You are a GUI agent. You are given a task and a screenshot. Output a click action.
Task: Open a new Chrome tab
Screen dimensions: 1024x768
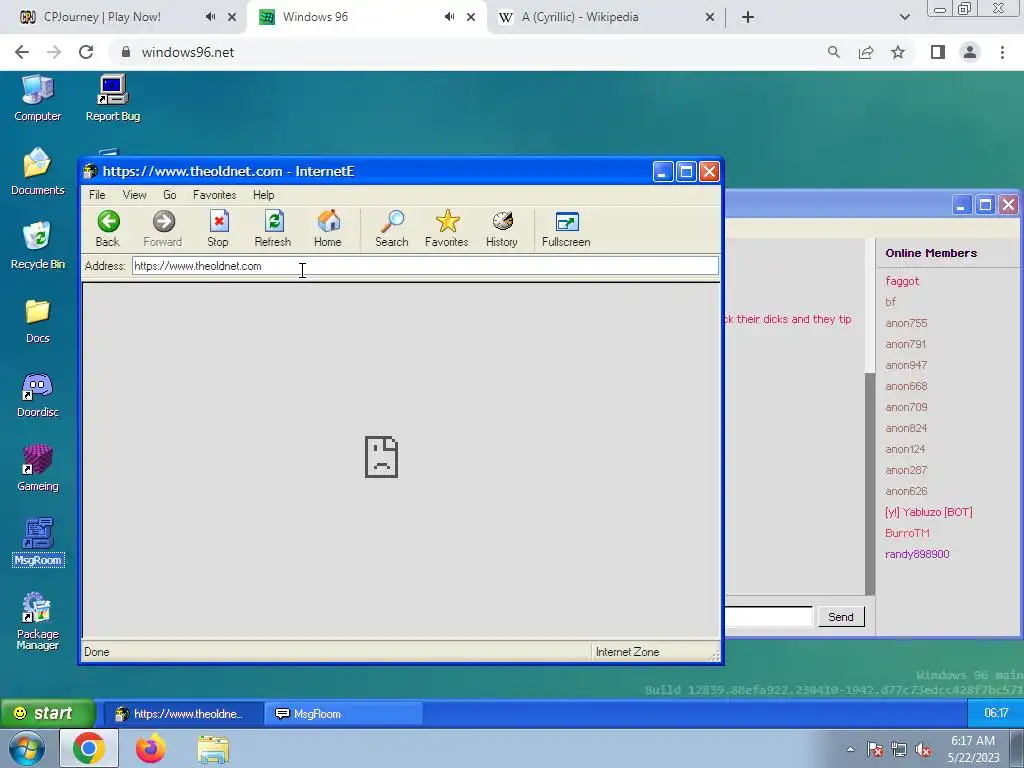tap(748, 17)
